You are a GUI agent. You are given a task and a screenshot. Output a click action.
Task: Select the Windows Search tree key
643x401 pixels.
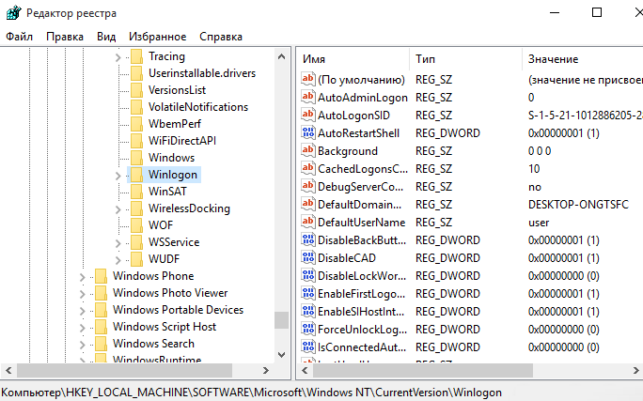pyautogui.click(x=153, y=344)
